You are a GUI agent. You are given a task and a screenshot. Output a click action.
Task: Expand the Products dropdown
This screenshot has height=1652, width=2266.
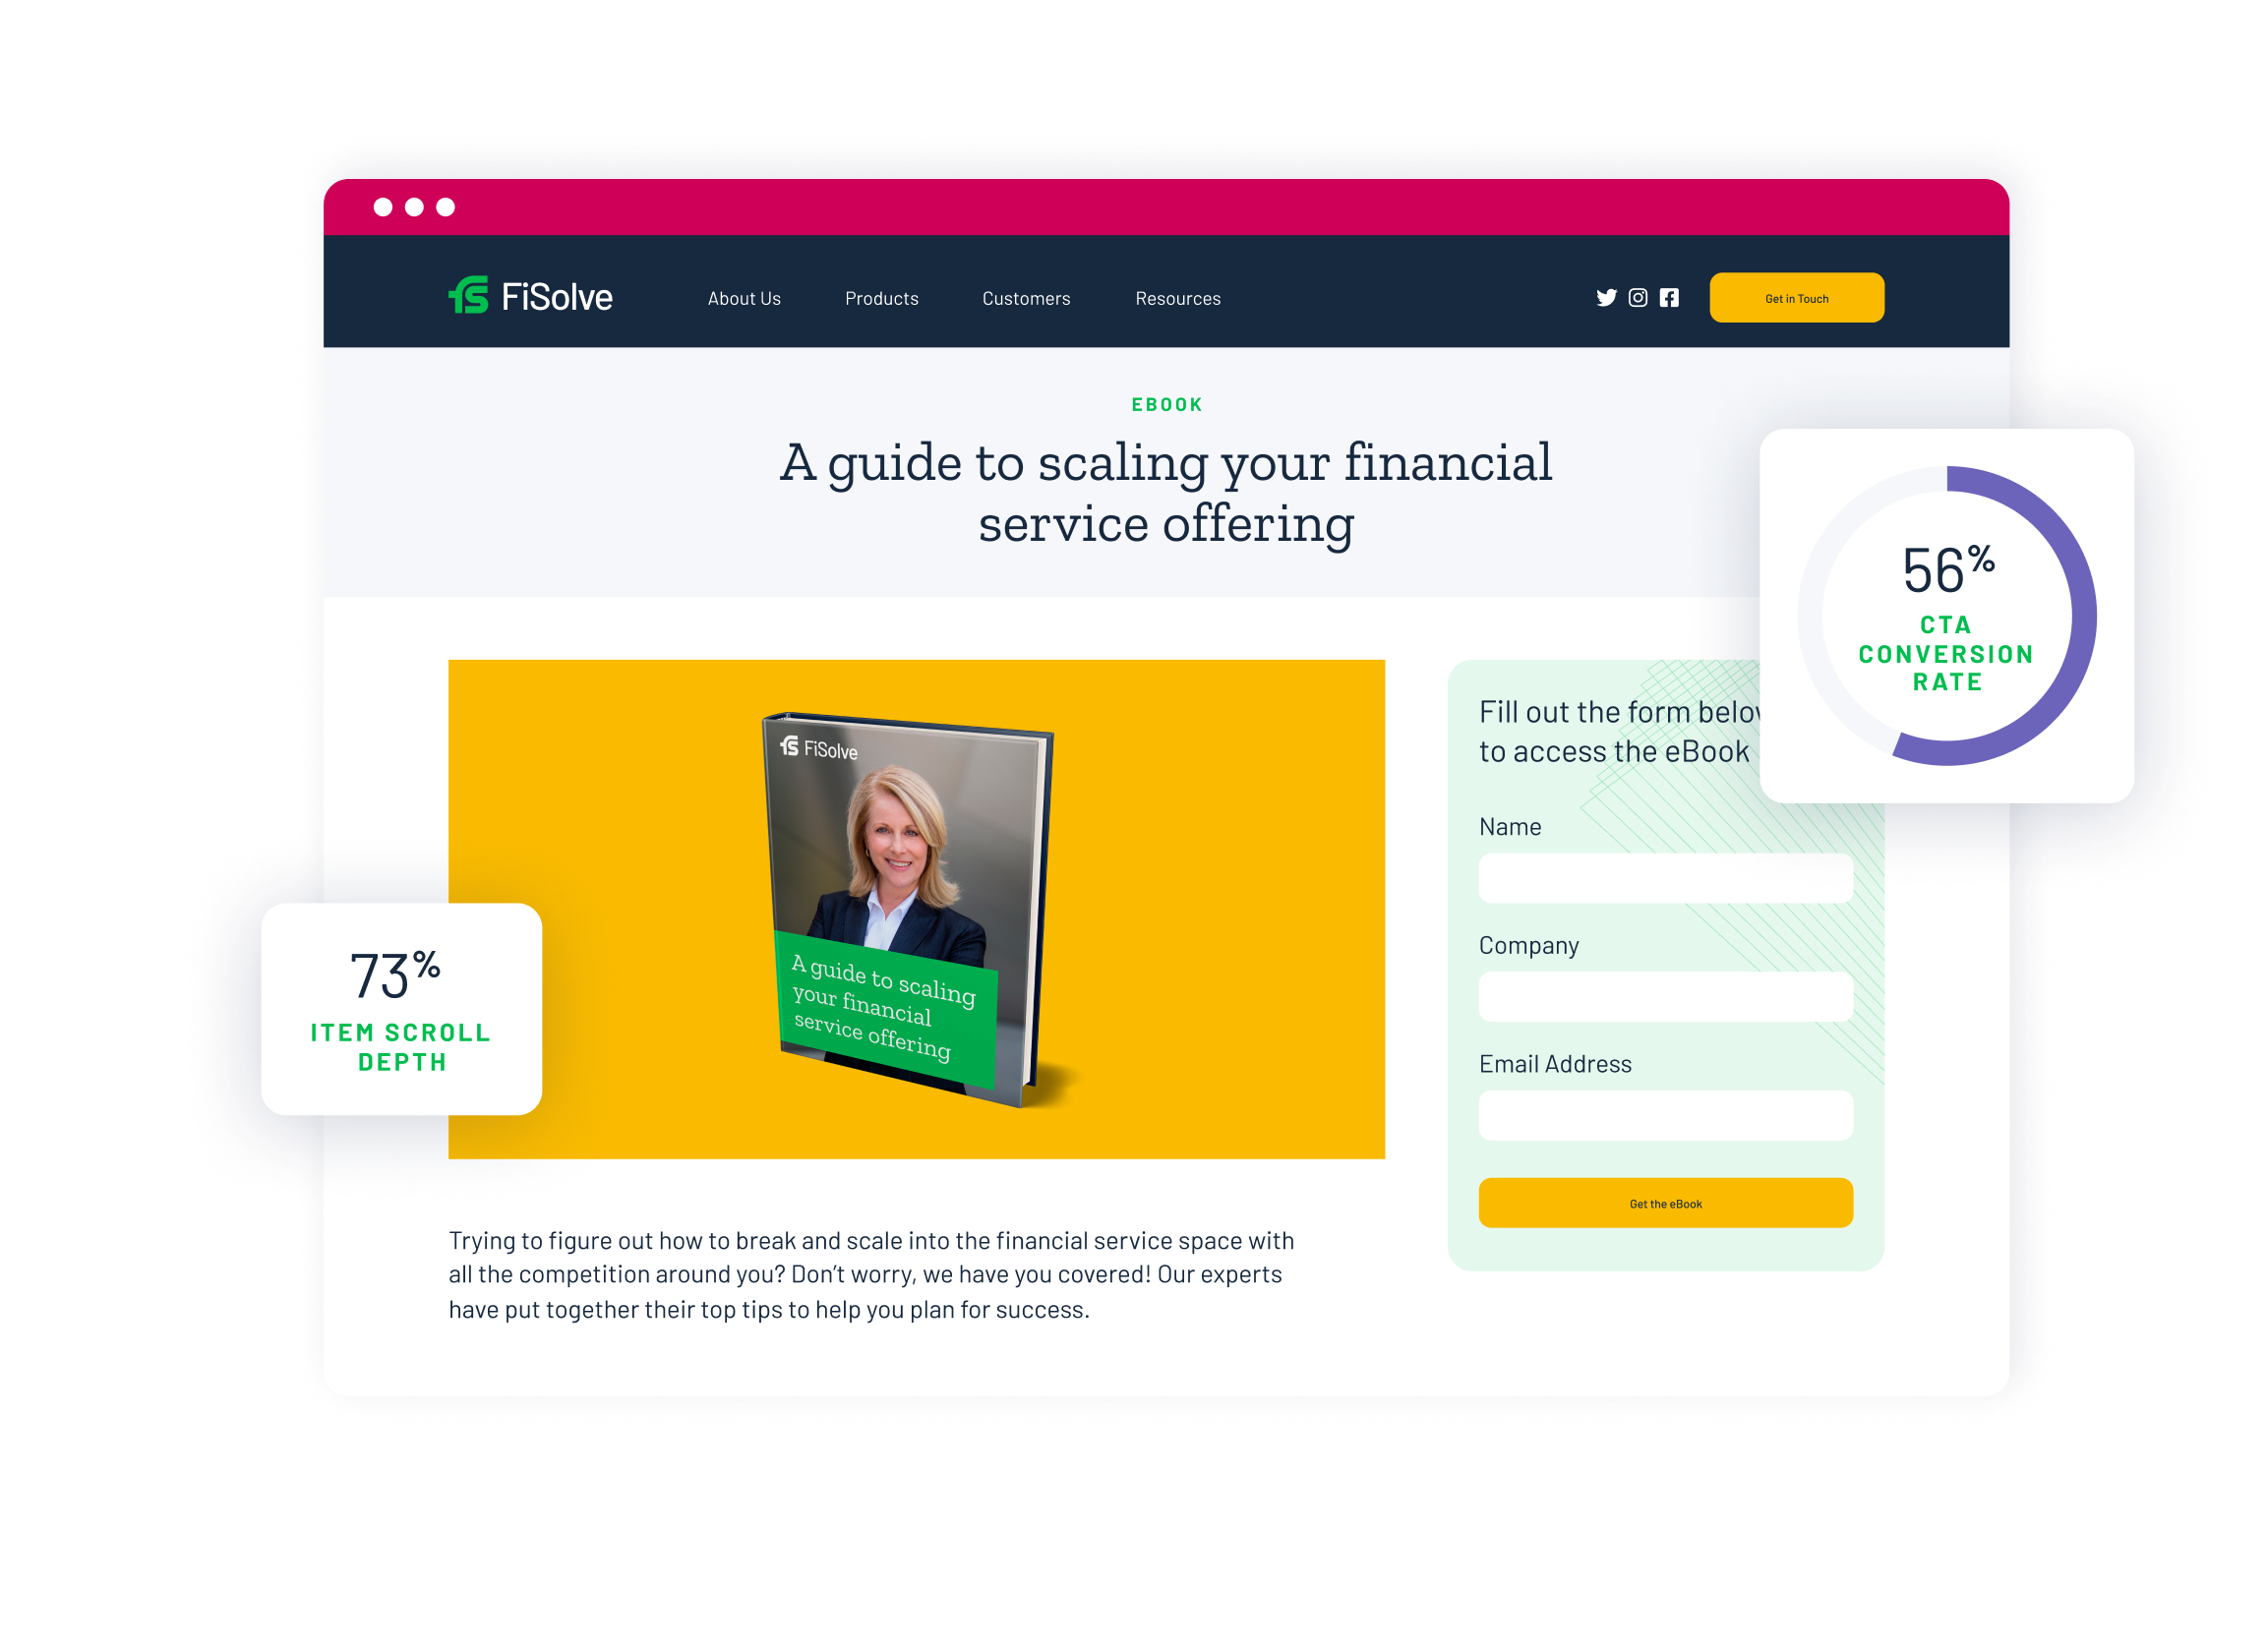[x=879, y=297]
